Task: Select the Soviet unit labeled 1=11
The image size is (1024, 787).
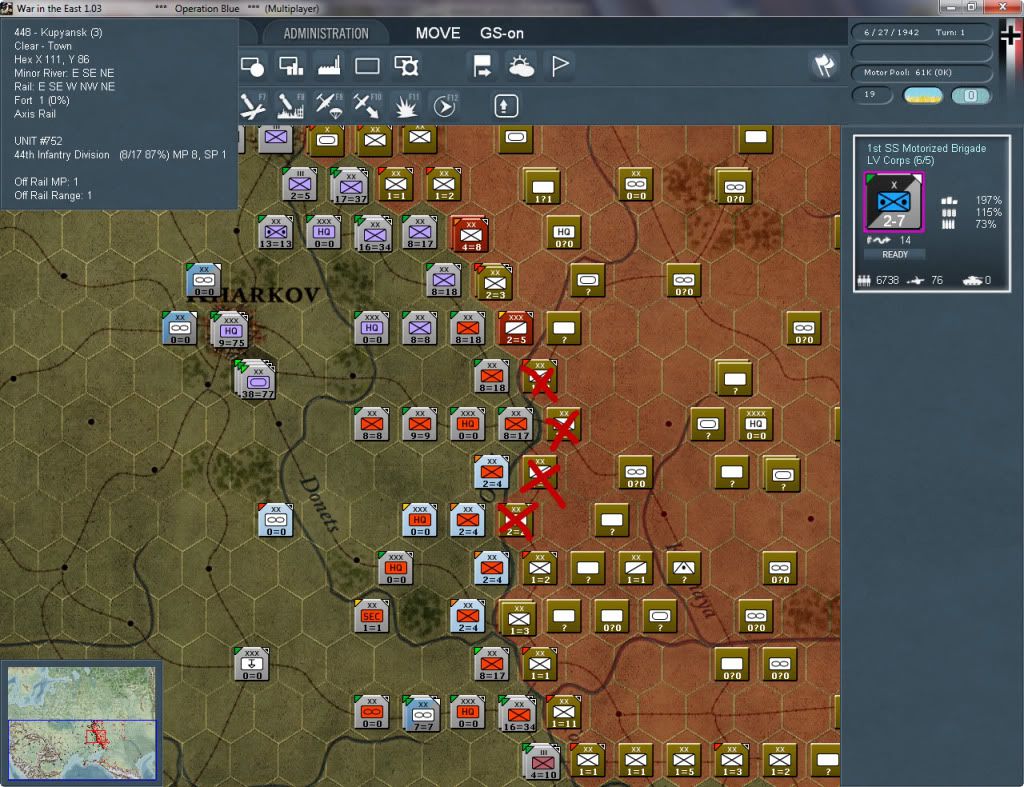Action: [564, 712]
